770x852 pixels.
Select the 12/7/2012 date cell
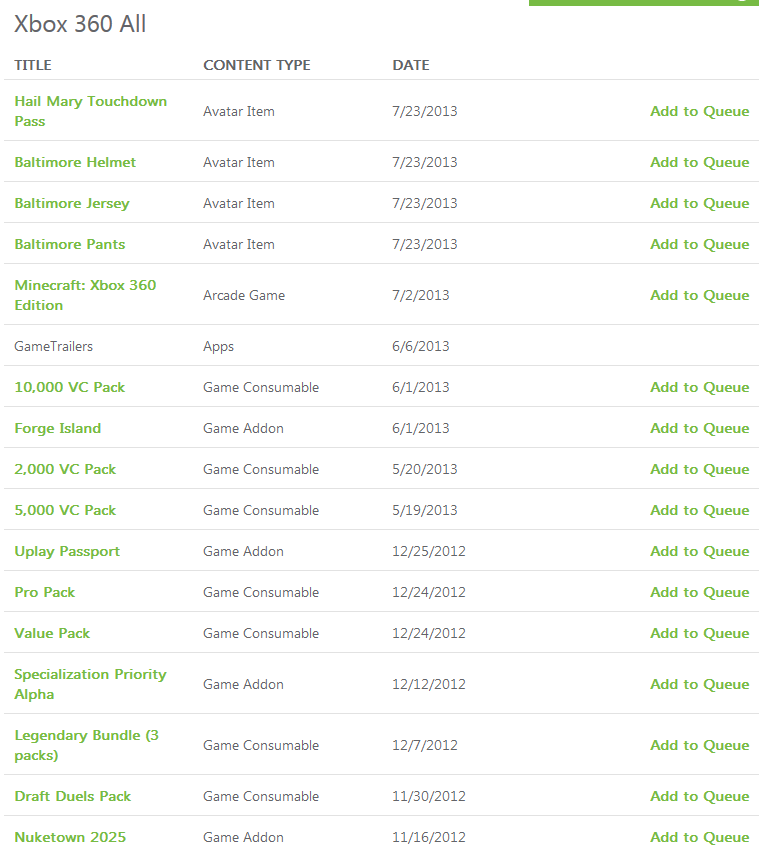(x=425, y=745)
